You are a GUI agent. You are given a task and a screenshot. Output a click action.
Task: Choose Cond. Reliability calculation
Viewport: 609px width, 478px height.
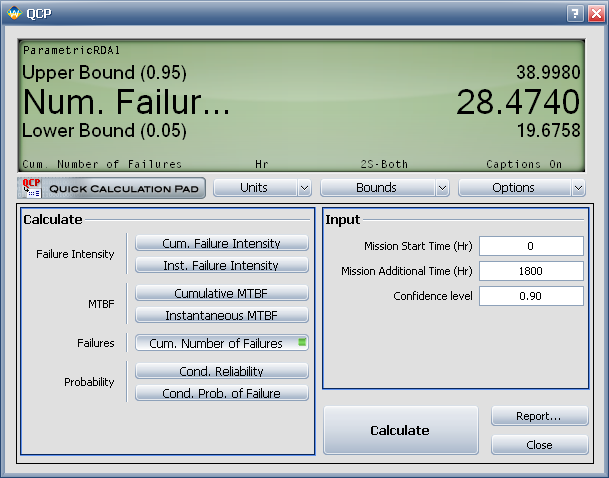coord(221,371)
